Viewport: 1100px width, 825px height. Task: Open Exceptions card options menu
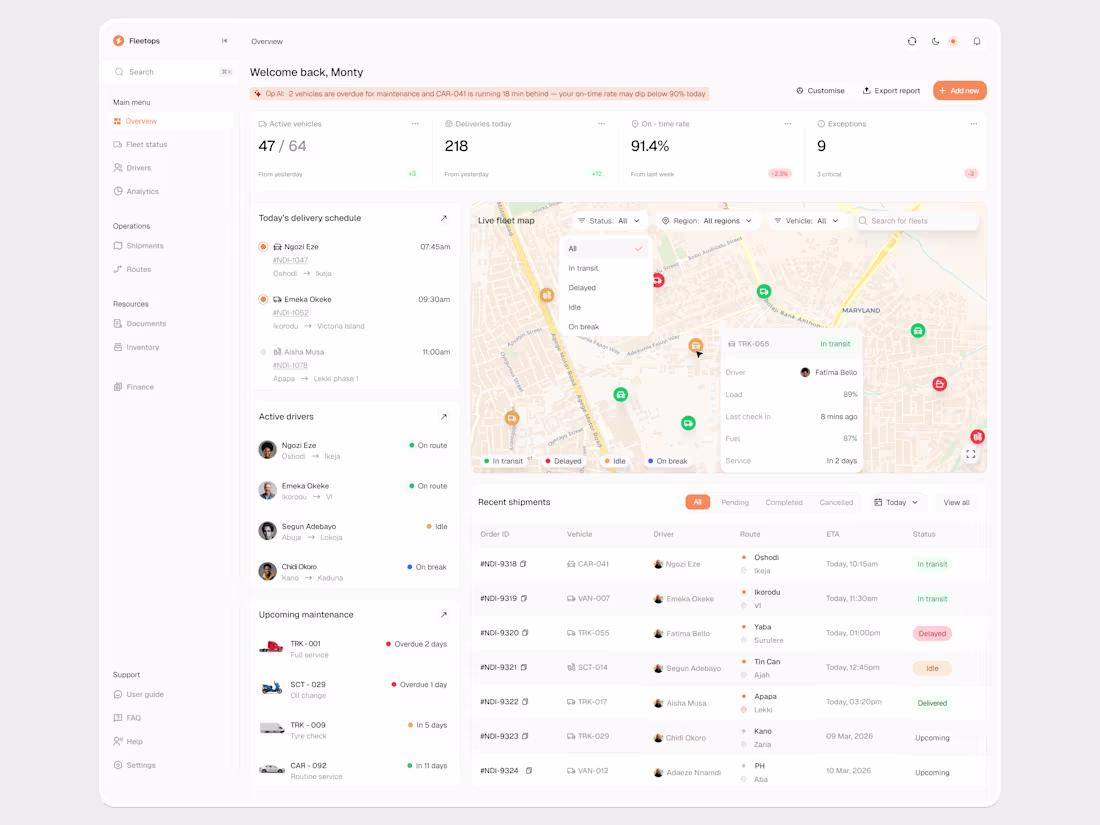[x=974, y=123]
